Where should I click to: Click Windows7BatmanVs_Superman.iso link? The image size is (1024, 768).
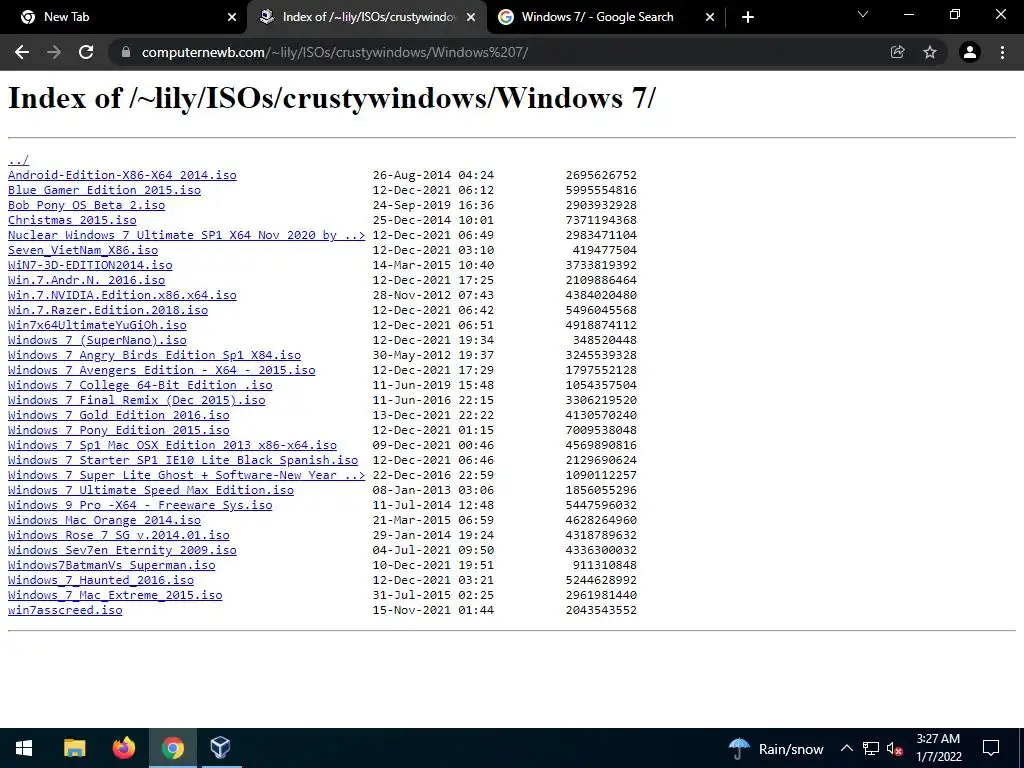click(x=112, y=566)
